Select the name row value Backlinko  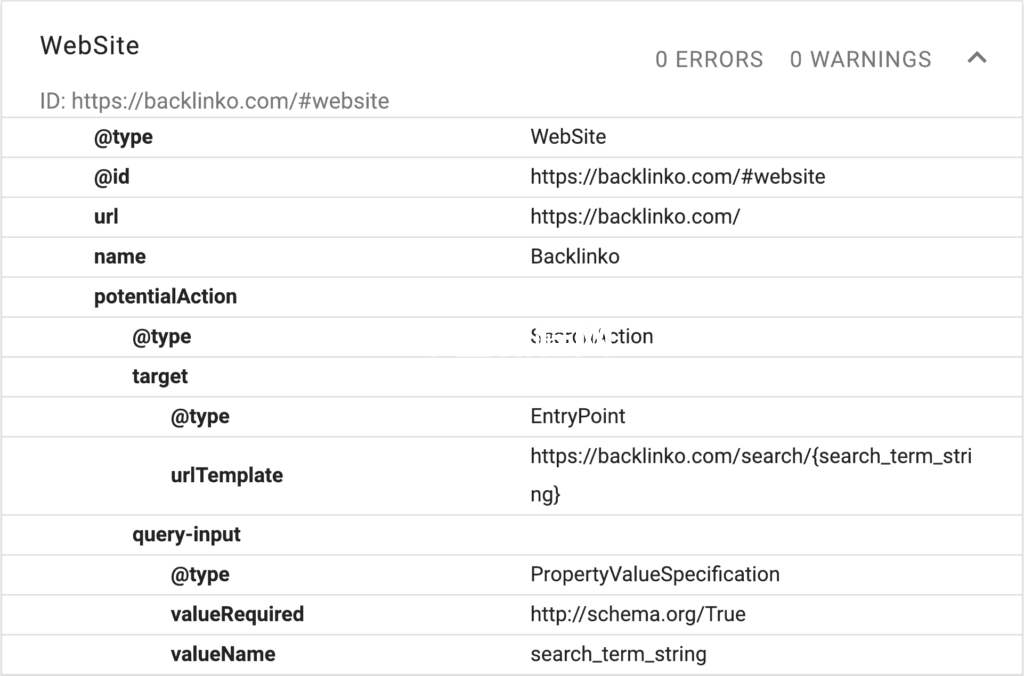tap(575, 257)
